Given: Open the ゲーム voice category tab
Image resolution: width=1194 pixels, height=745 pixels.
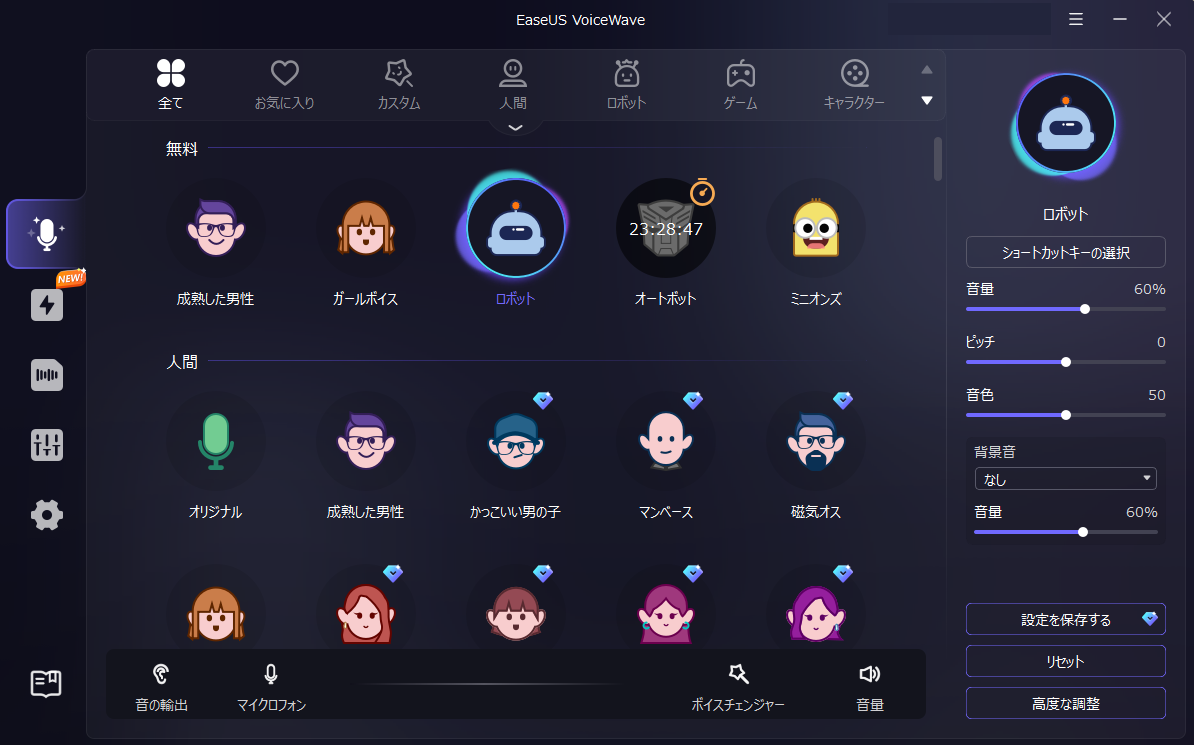Looking at the screenshot, I should coord(740,83).
